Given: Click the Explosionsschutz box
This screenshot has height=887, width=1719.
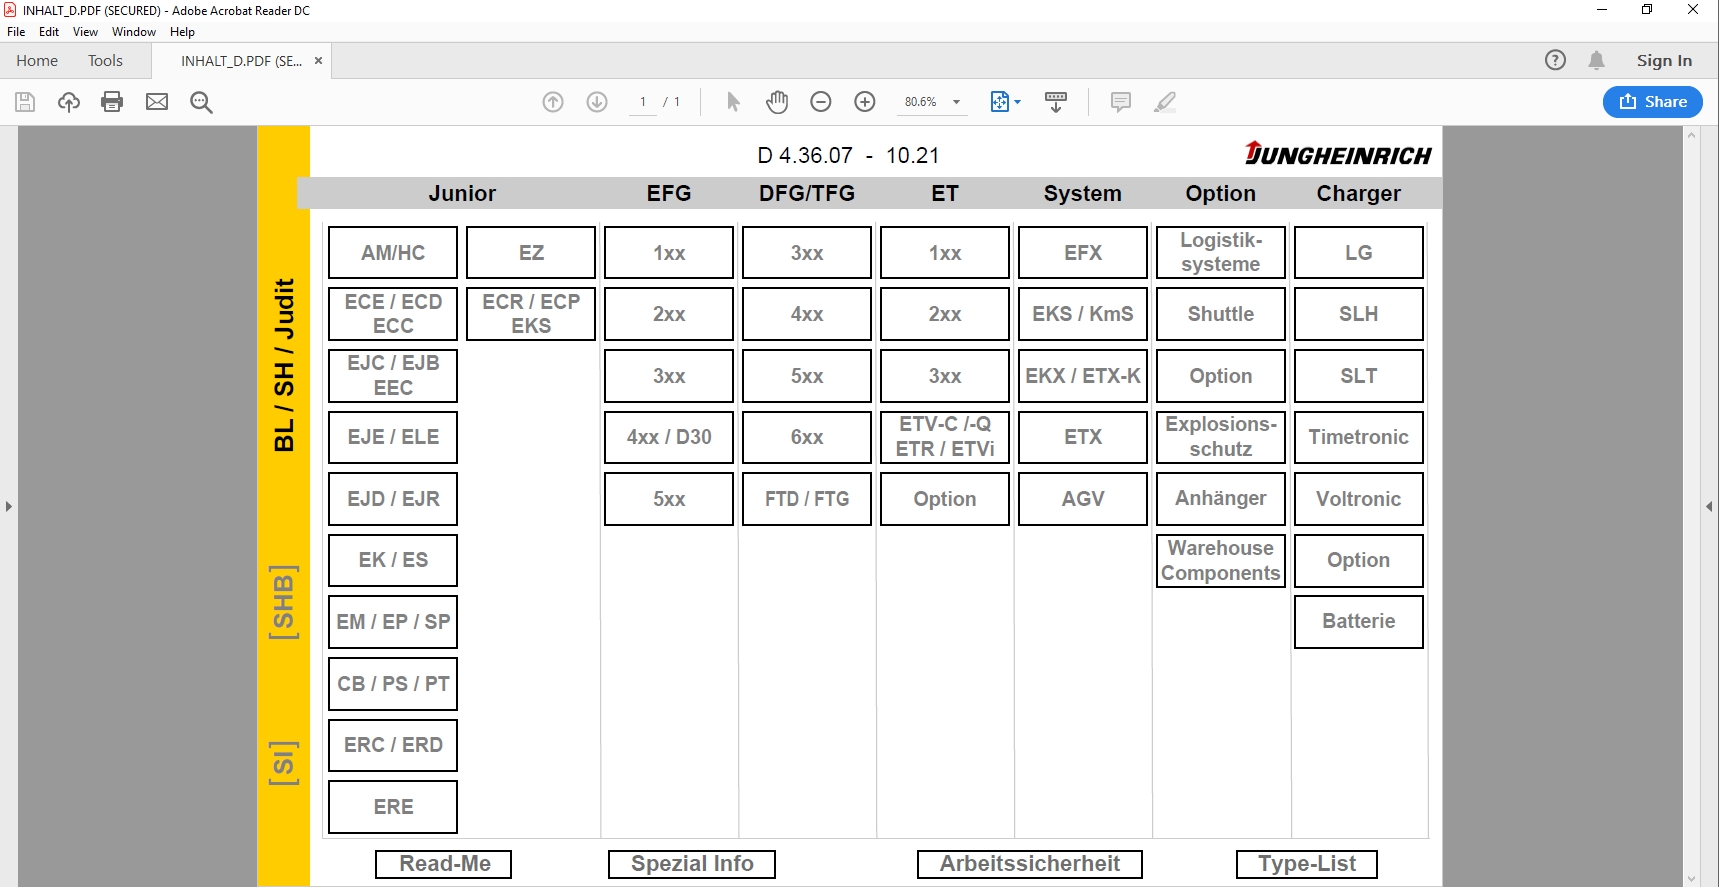Looking at the screenshot, I should 1221,437.
